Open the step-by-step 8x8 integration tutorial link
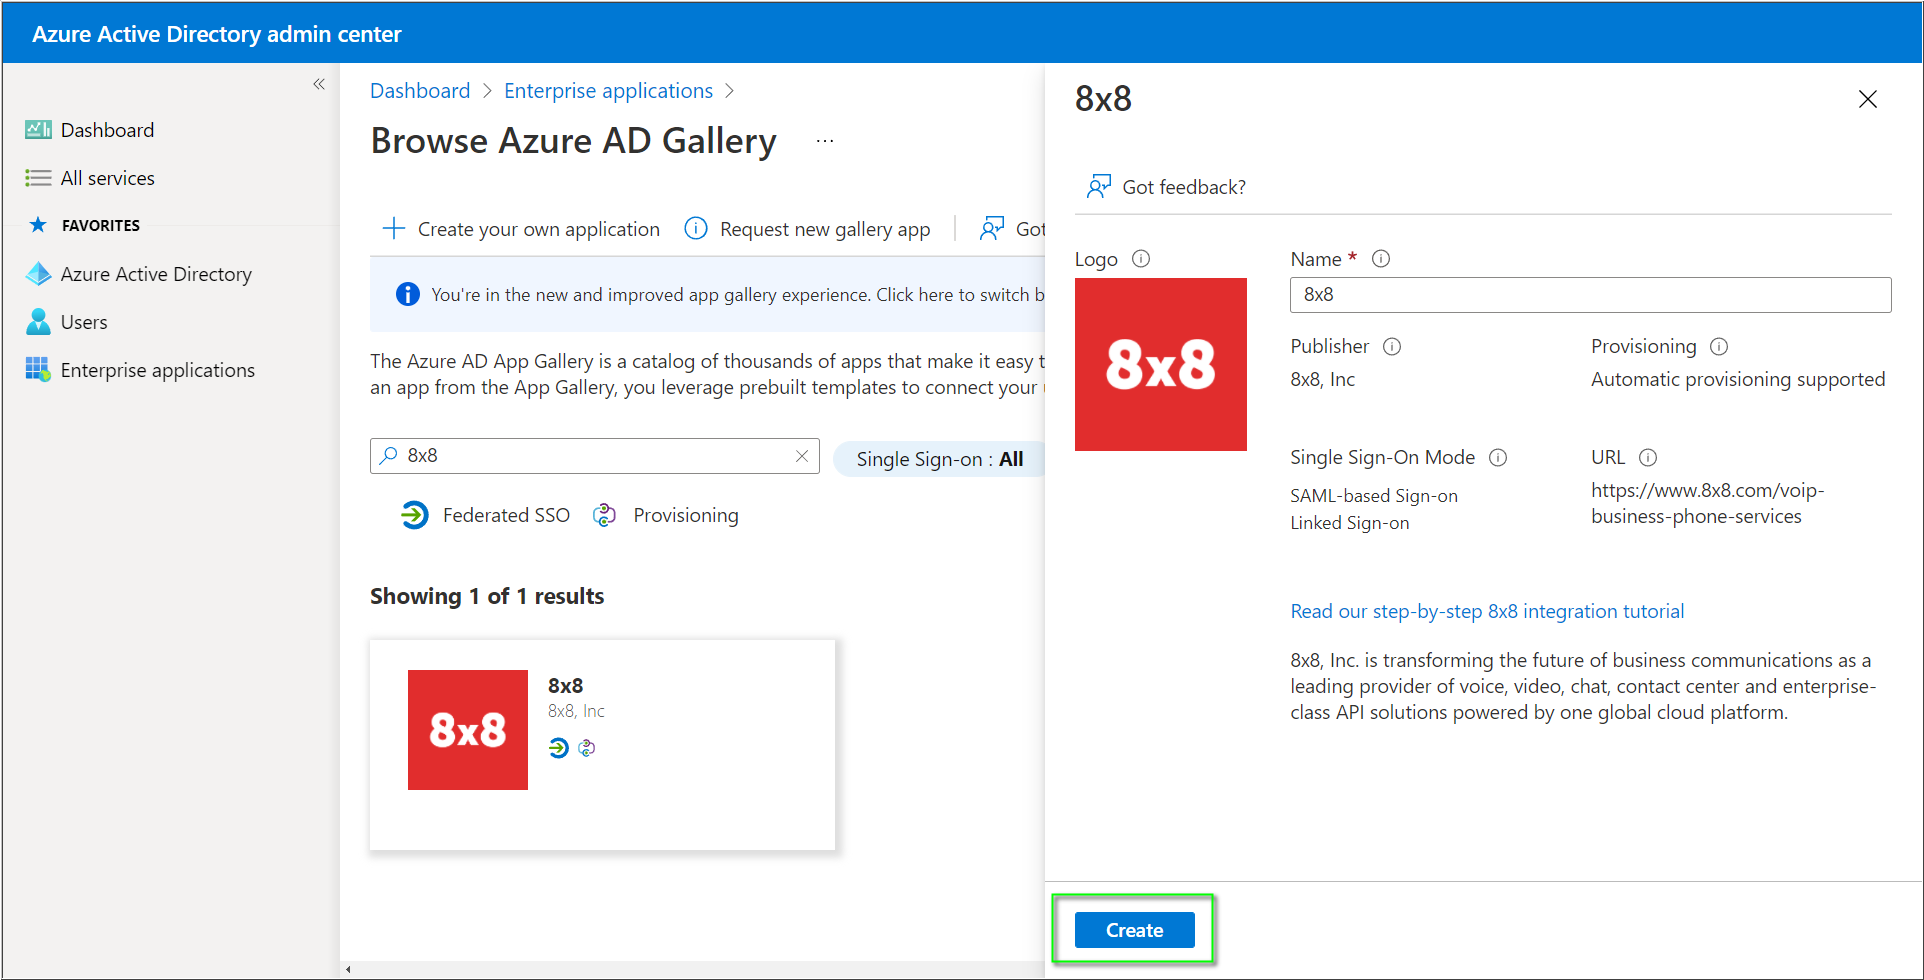This screenshot has width=1924, height=980. 1487,611
